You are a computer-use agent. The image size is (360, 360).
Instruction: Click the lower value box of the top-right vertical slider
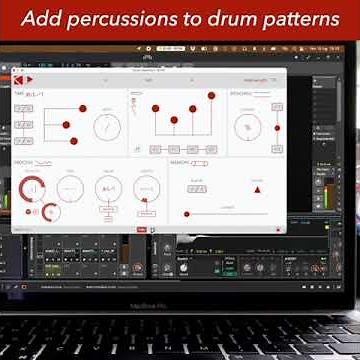[277, 149]
